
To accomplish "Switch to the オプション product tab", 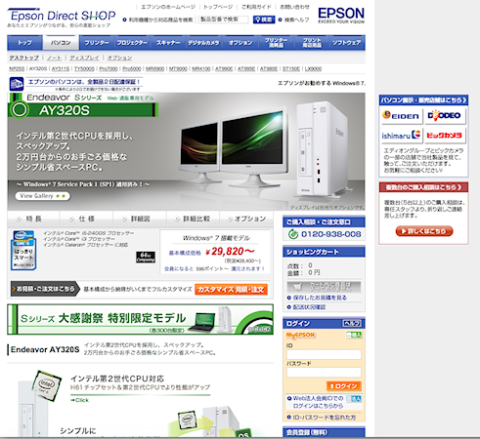I will pyautogui.click(x=247, y=219).
